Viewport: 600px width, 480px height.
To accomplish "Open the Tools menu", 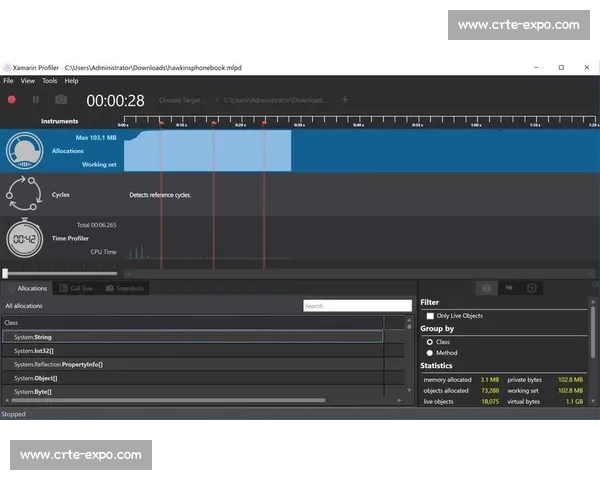I will (49, 81).
